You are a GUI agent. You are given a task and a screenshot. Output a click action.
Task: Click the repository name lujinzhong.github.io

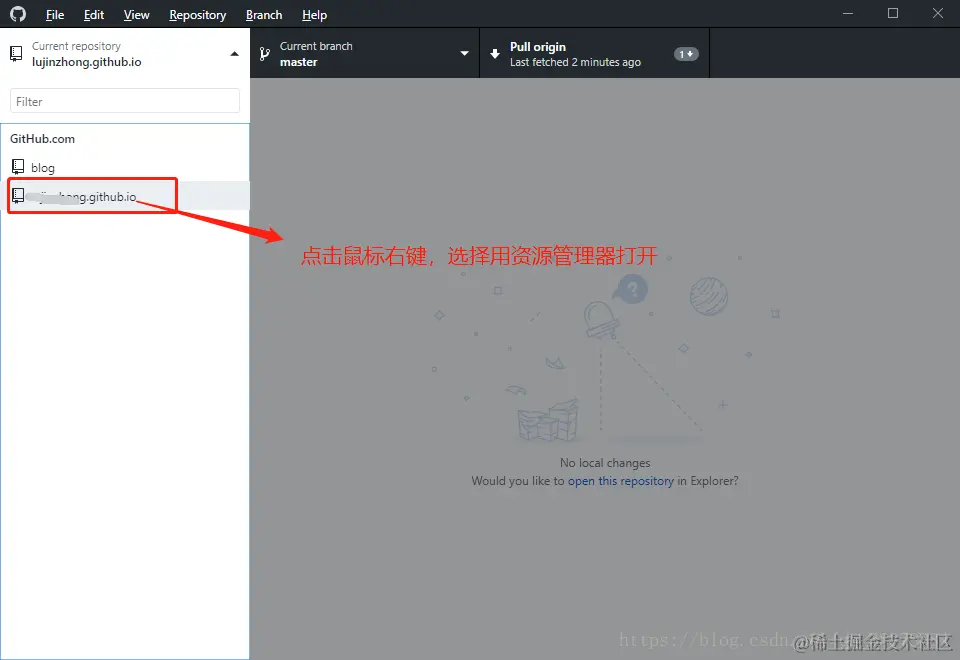pyautogui.click(x=86, y=62)
